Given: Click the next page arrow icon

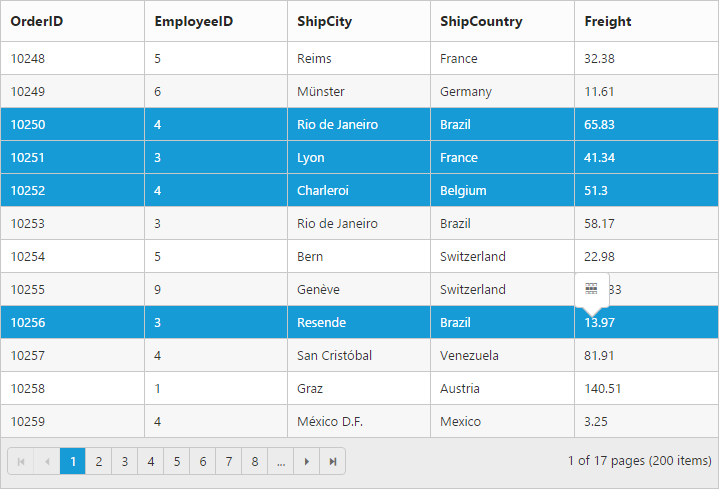Looking at the screenshot, I should (x=307, y=461).
